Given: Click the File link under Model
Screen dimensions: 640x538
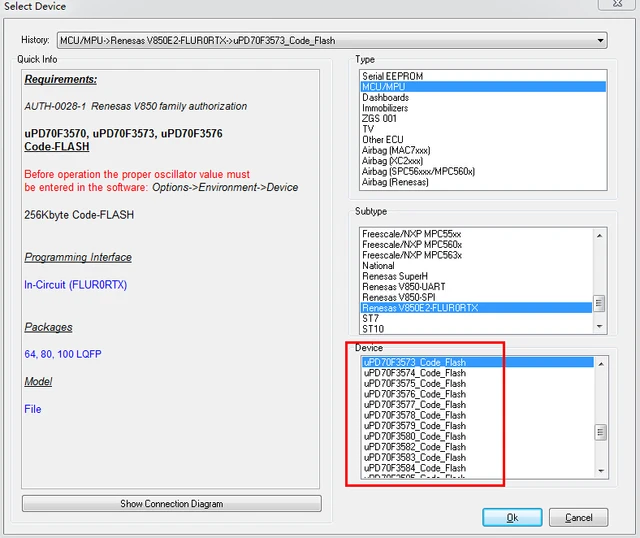Looking at the screenshot, I should coord(33,409).
